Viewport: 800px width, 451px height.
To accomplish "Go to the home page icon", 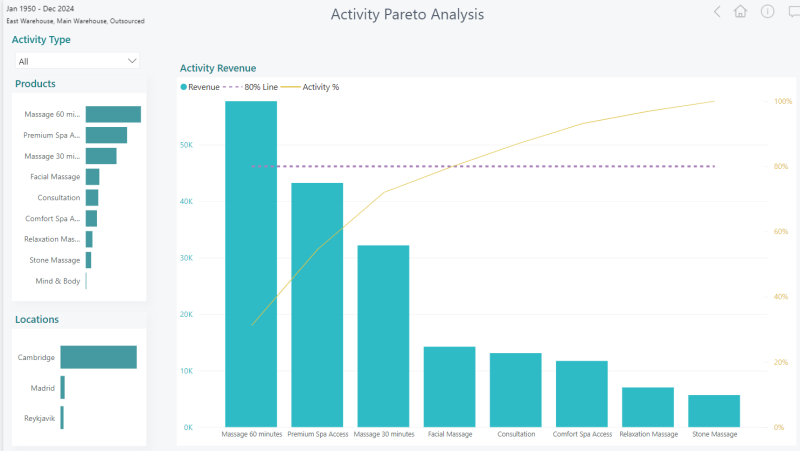I will pyautogui.click(x=740, y=11).
